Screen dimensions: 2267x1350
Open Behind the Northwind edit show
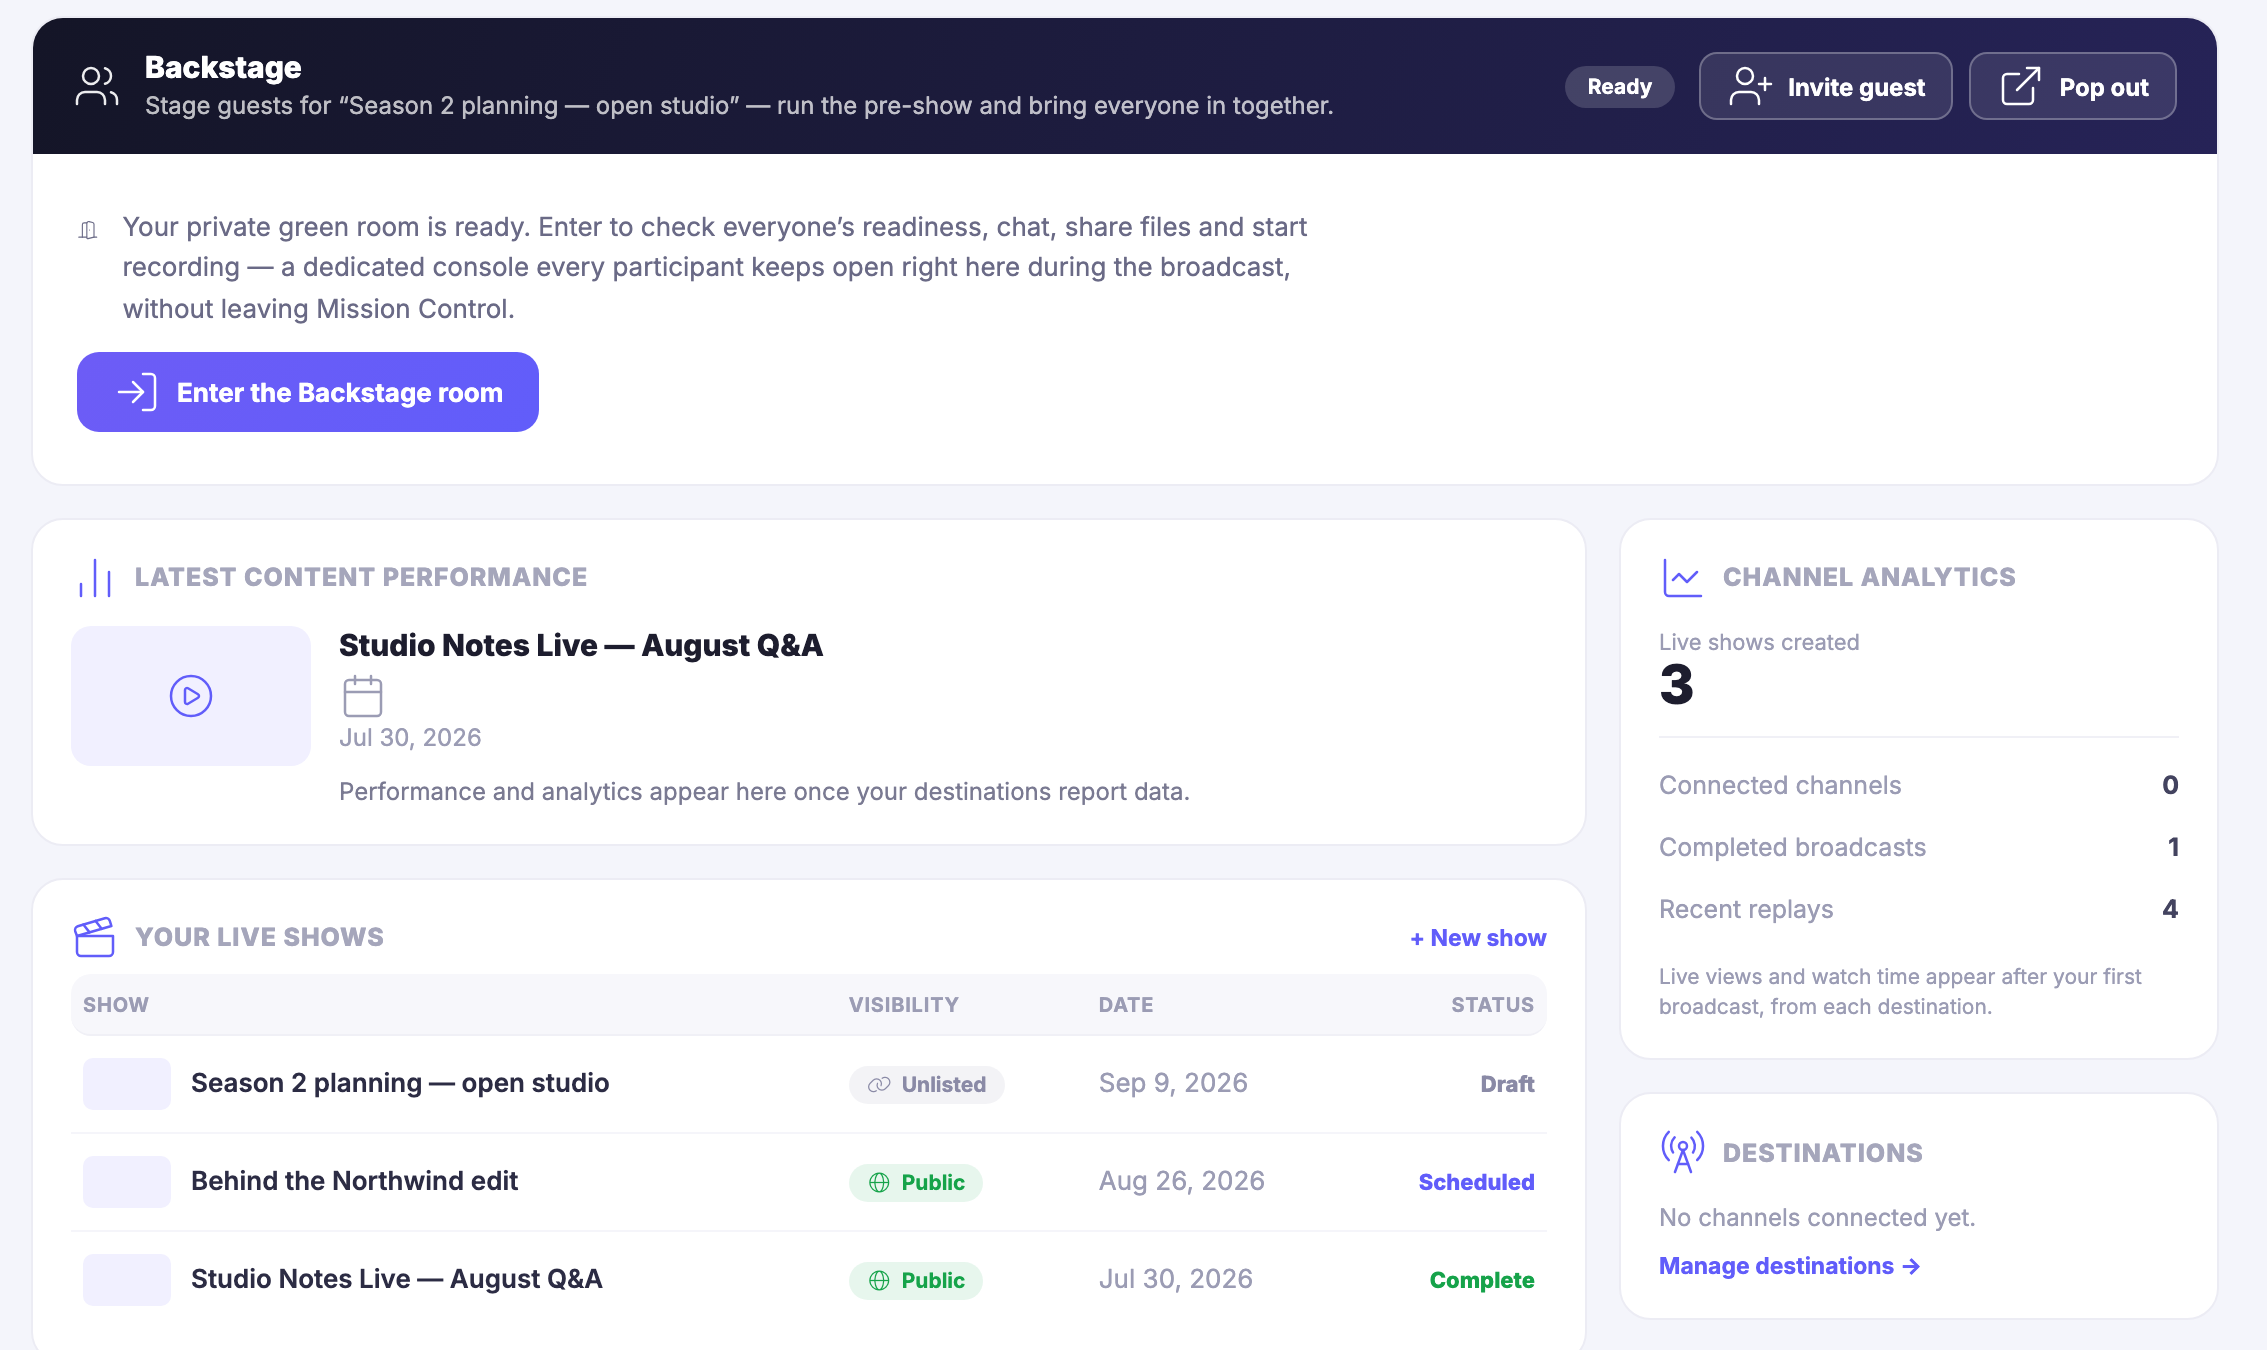pos(354,1181)
